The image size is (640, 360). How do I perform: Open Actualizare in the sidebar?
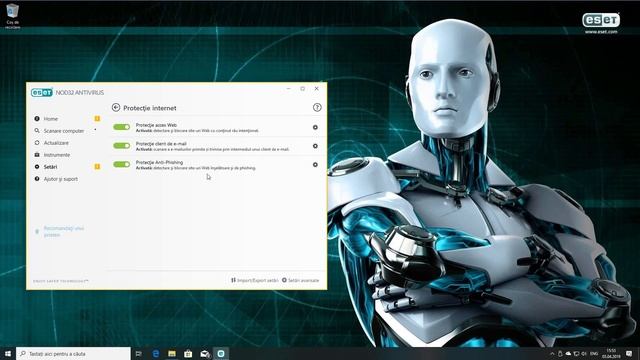tap(56, 143)
